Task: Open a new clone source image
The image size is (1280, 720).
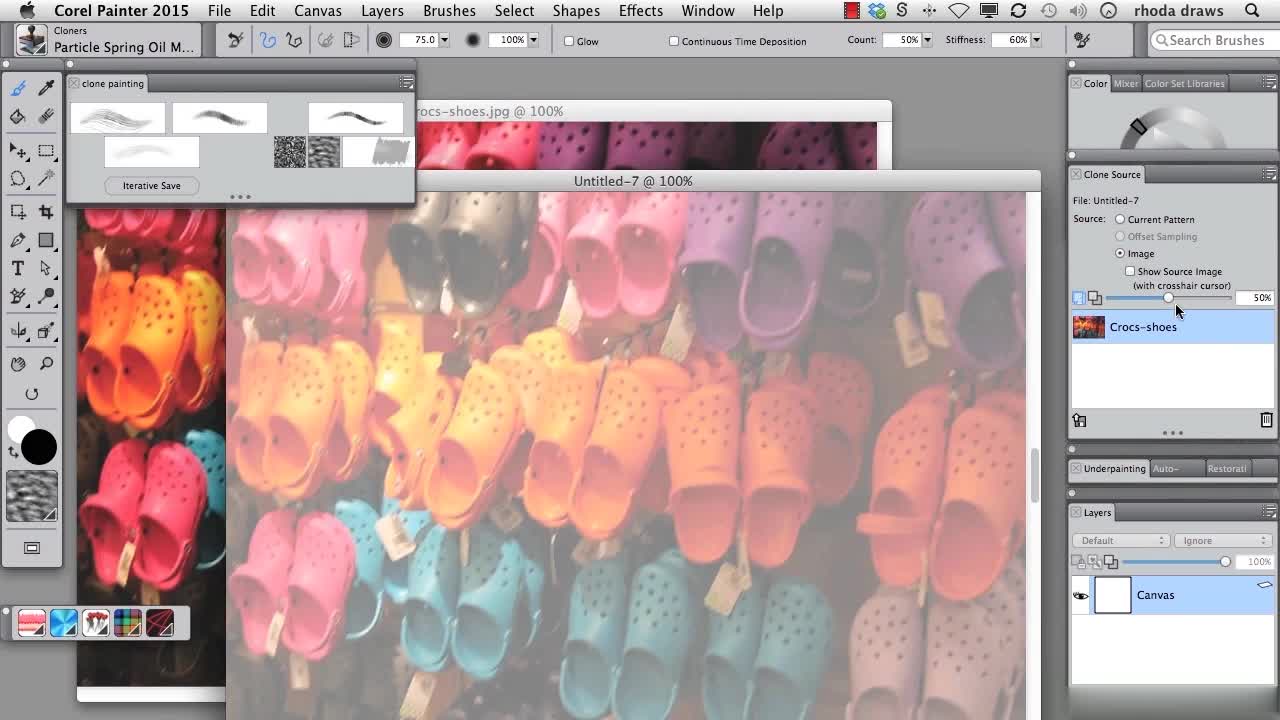Action: click(1080, 420)
